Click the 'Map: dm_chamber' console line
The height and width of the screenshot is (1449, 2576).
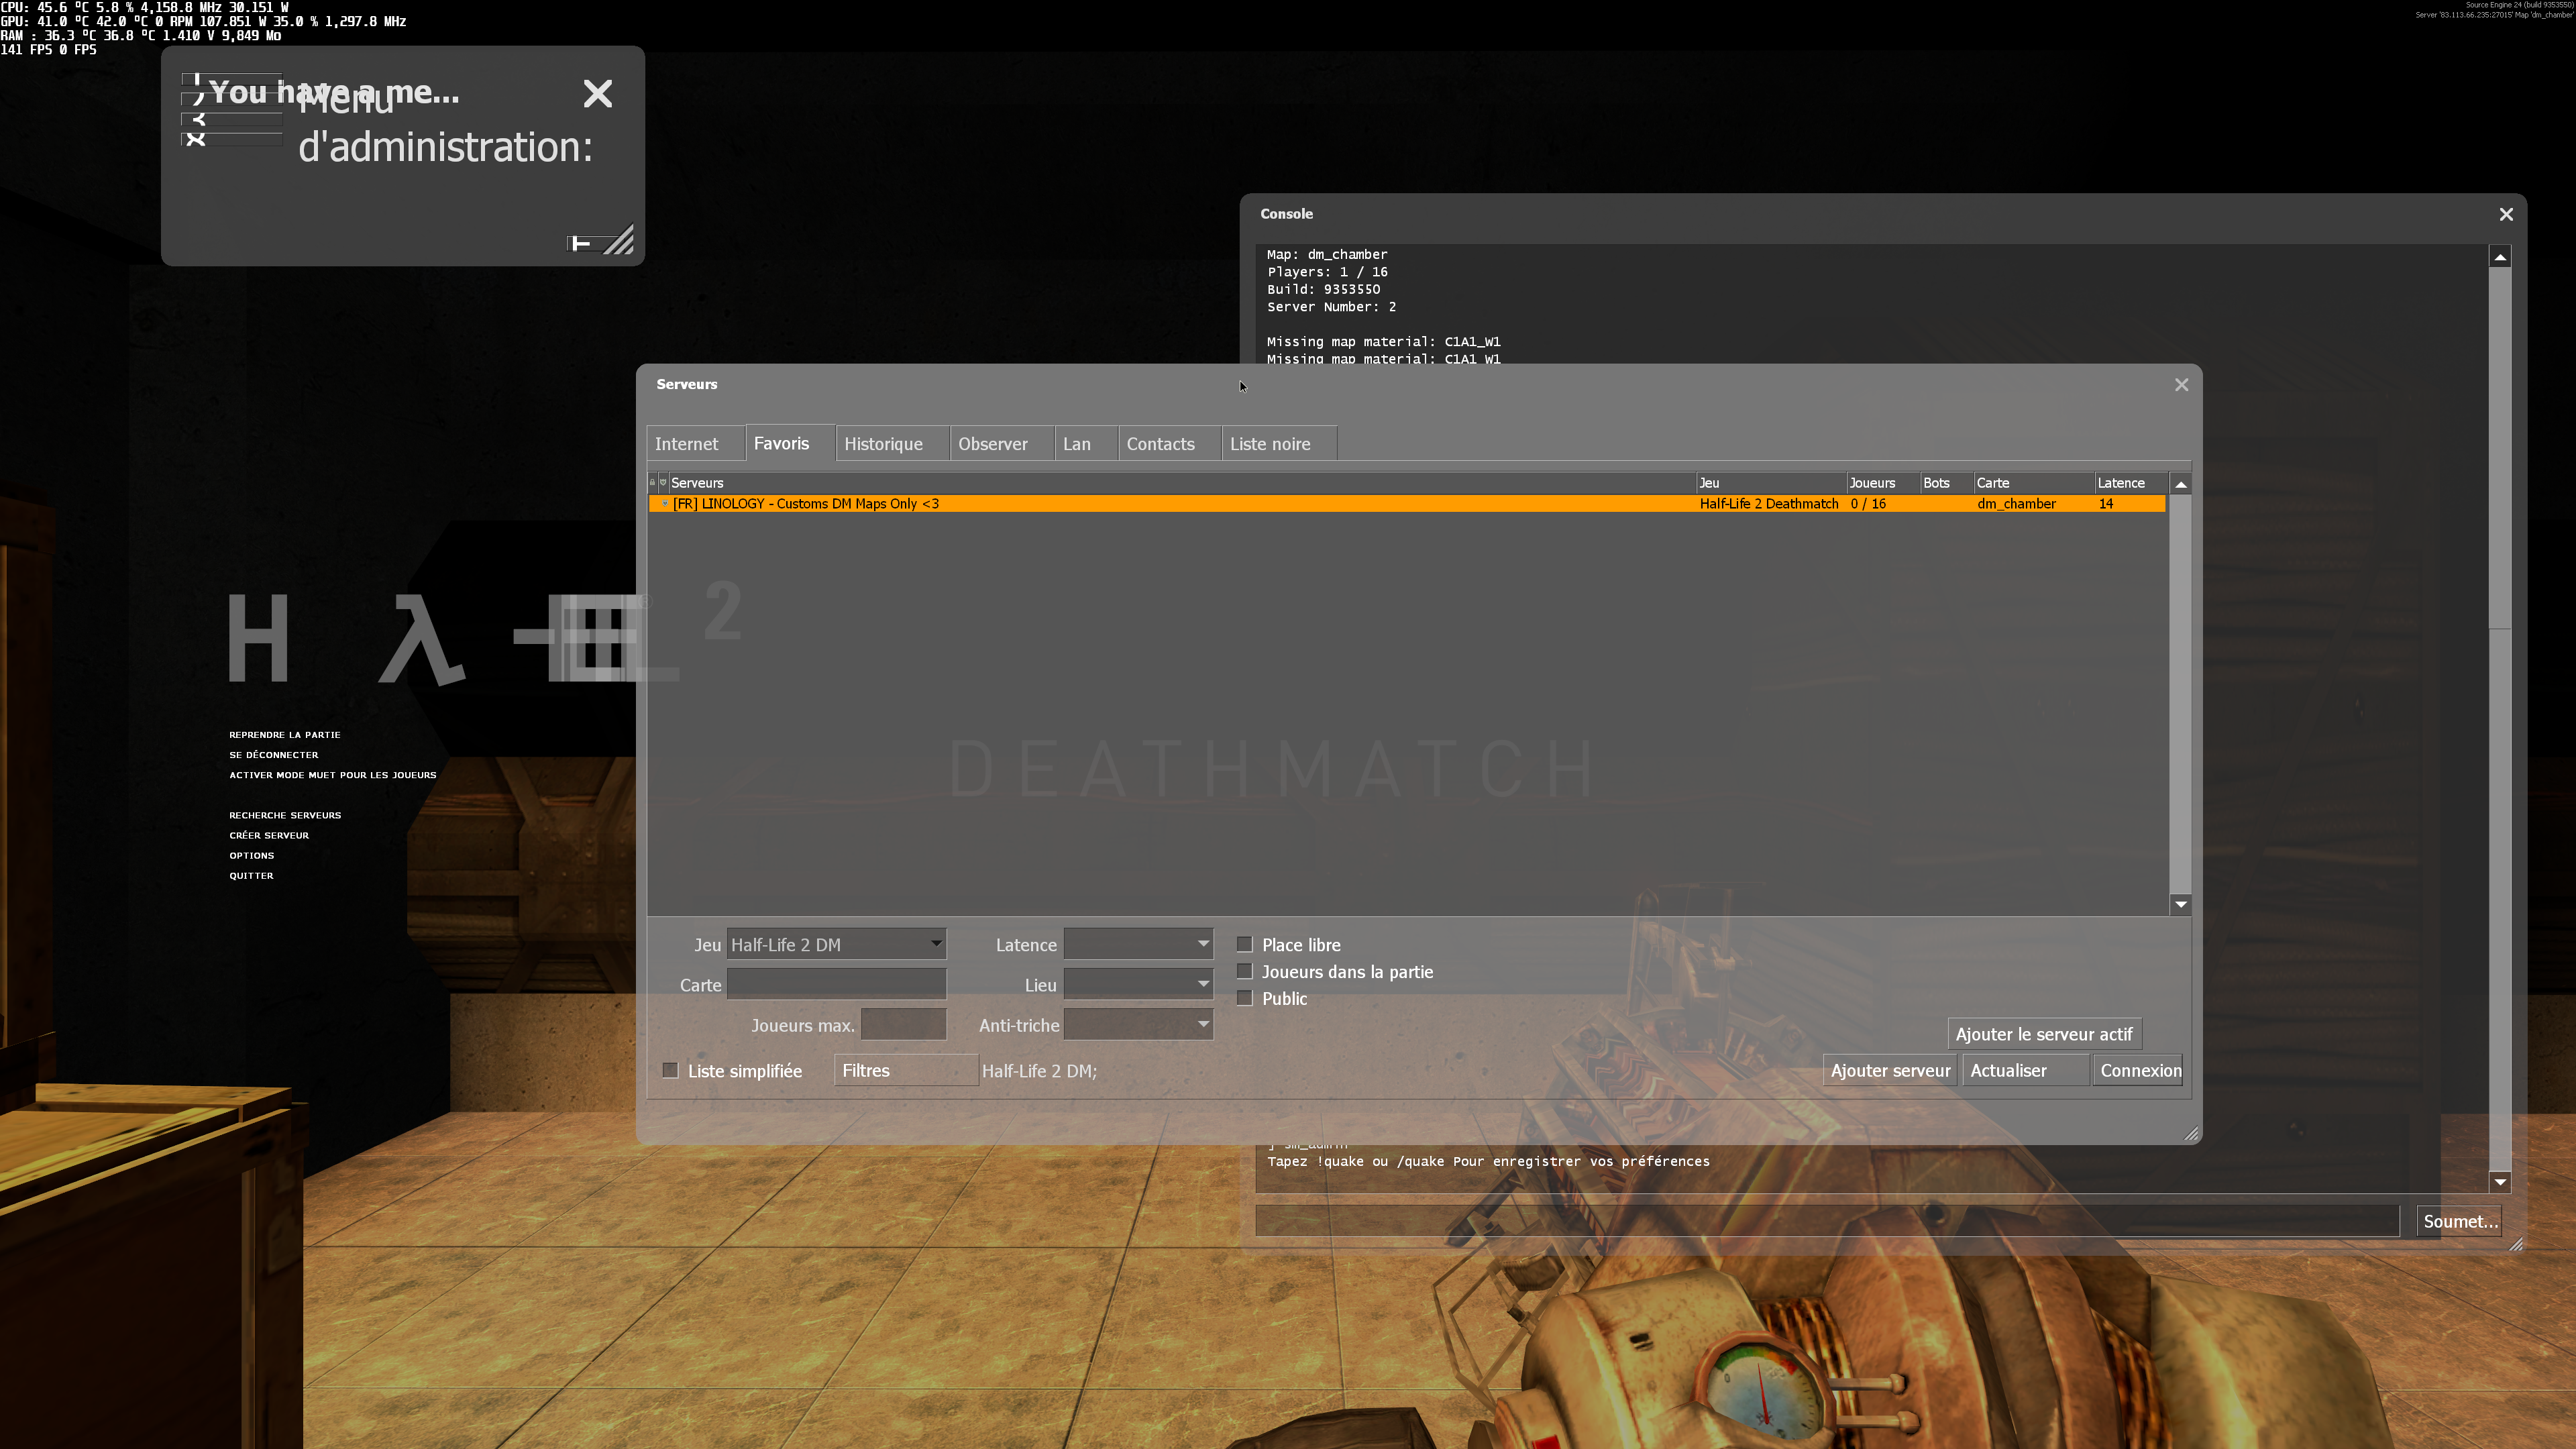click(x=1327, y=254)
